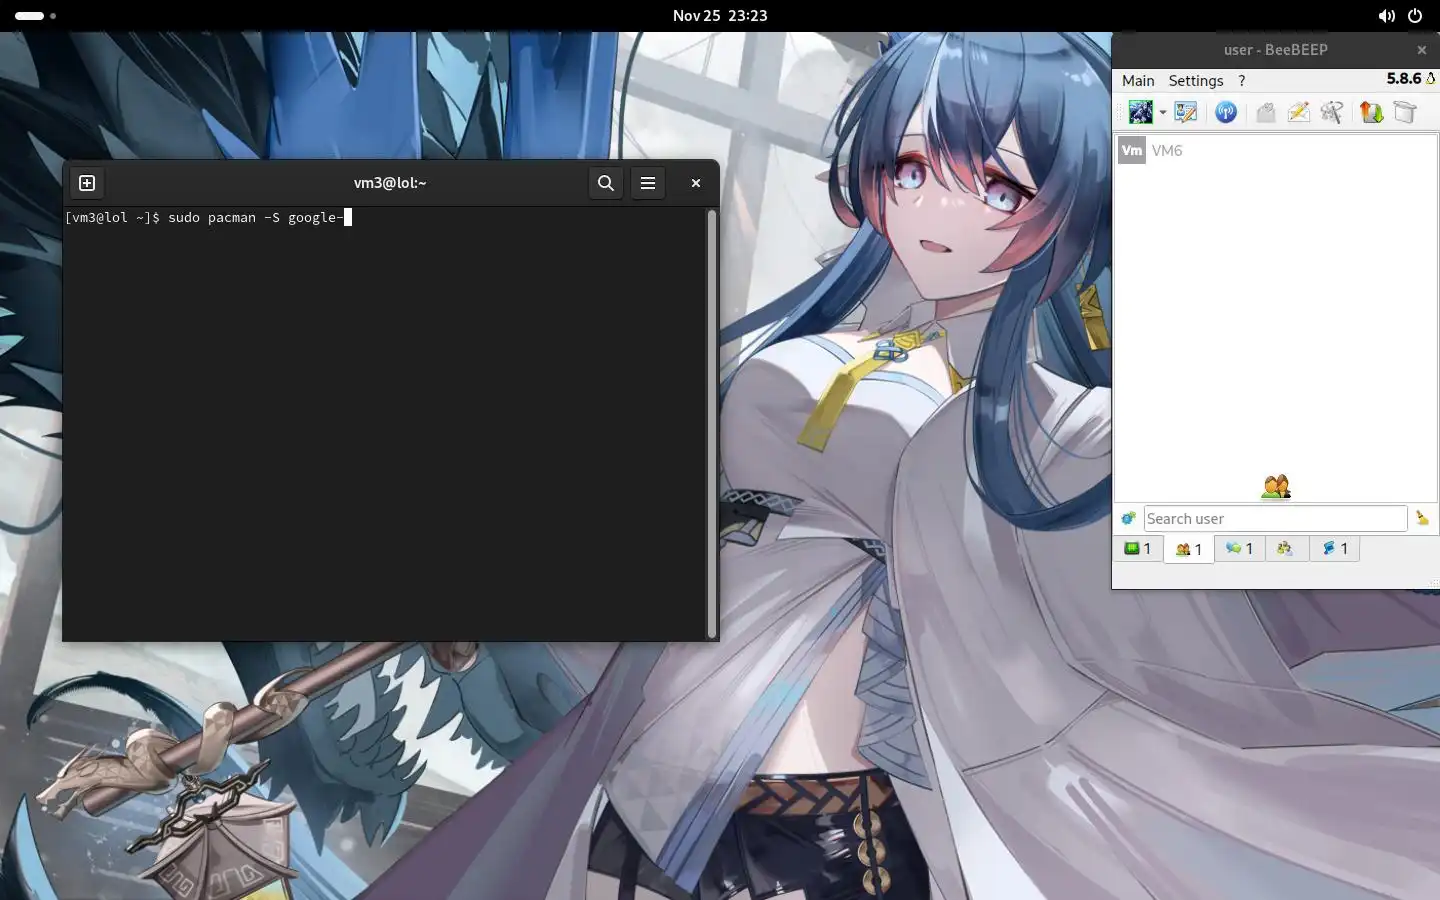Click the terminal search magnifier button
The image size is (1440, 900).
click(606, 183)
